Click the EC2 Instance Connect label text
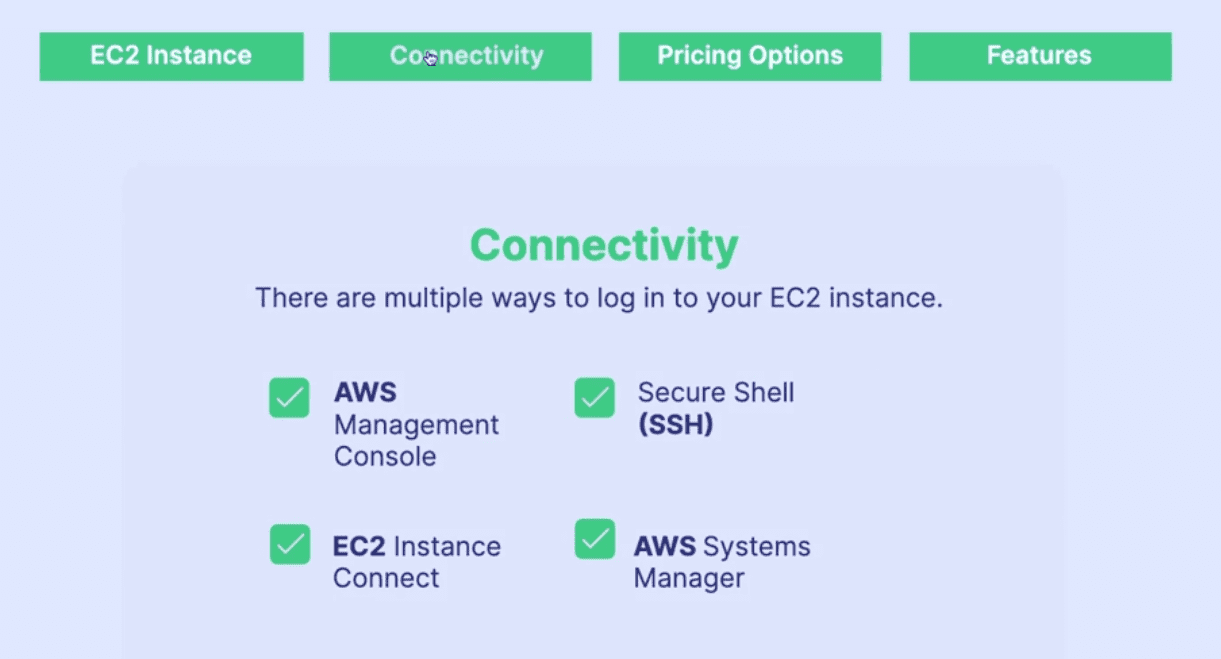Image resolution: width=1221 pixels, height=659 pixels. coord(417,562)
